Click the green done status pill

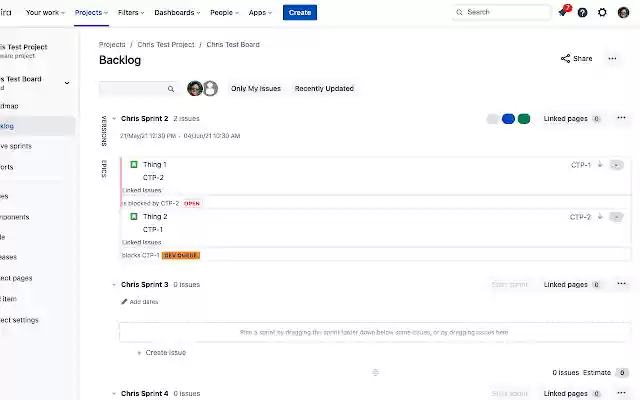coord(524,119)
